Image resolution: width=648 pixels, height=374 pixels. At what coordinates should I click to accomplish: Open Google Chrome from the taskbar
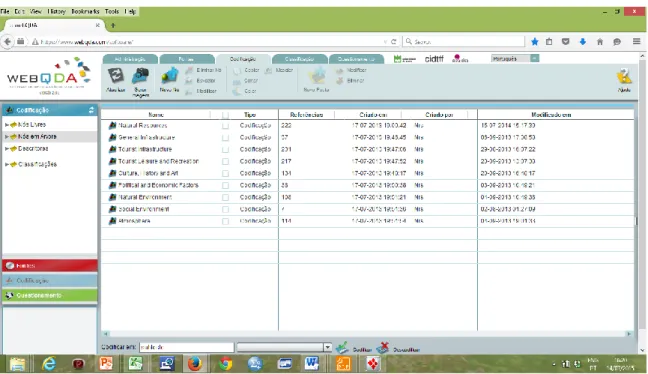pyautogui.click(x=226, y=364)
